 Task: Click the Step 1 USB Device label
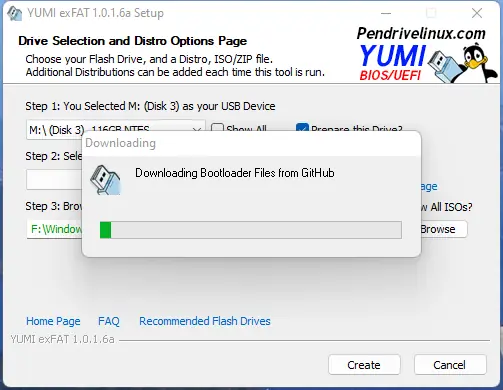point(150,106)
